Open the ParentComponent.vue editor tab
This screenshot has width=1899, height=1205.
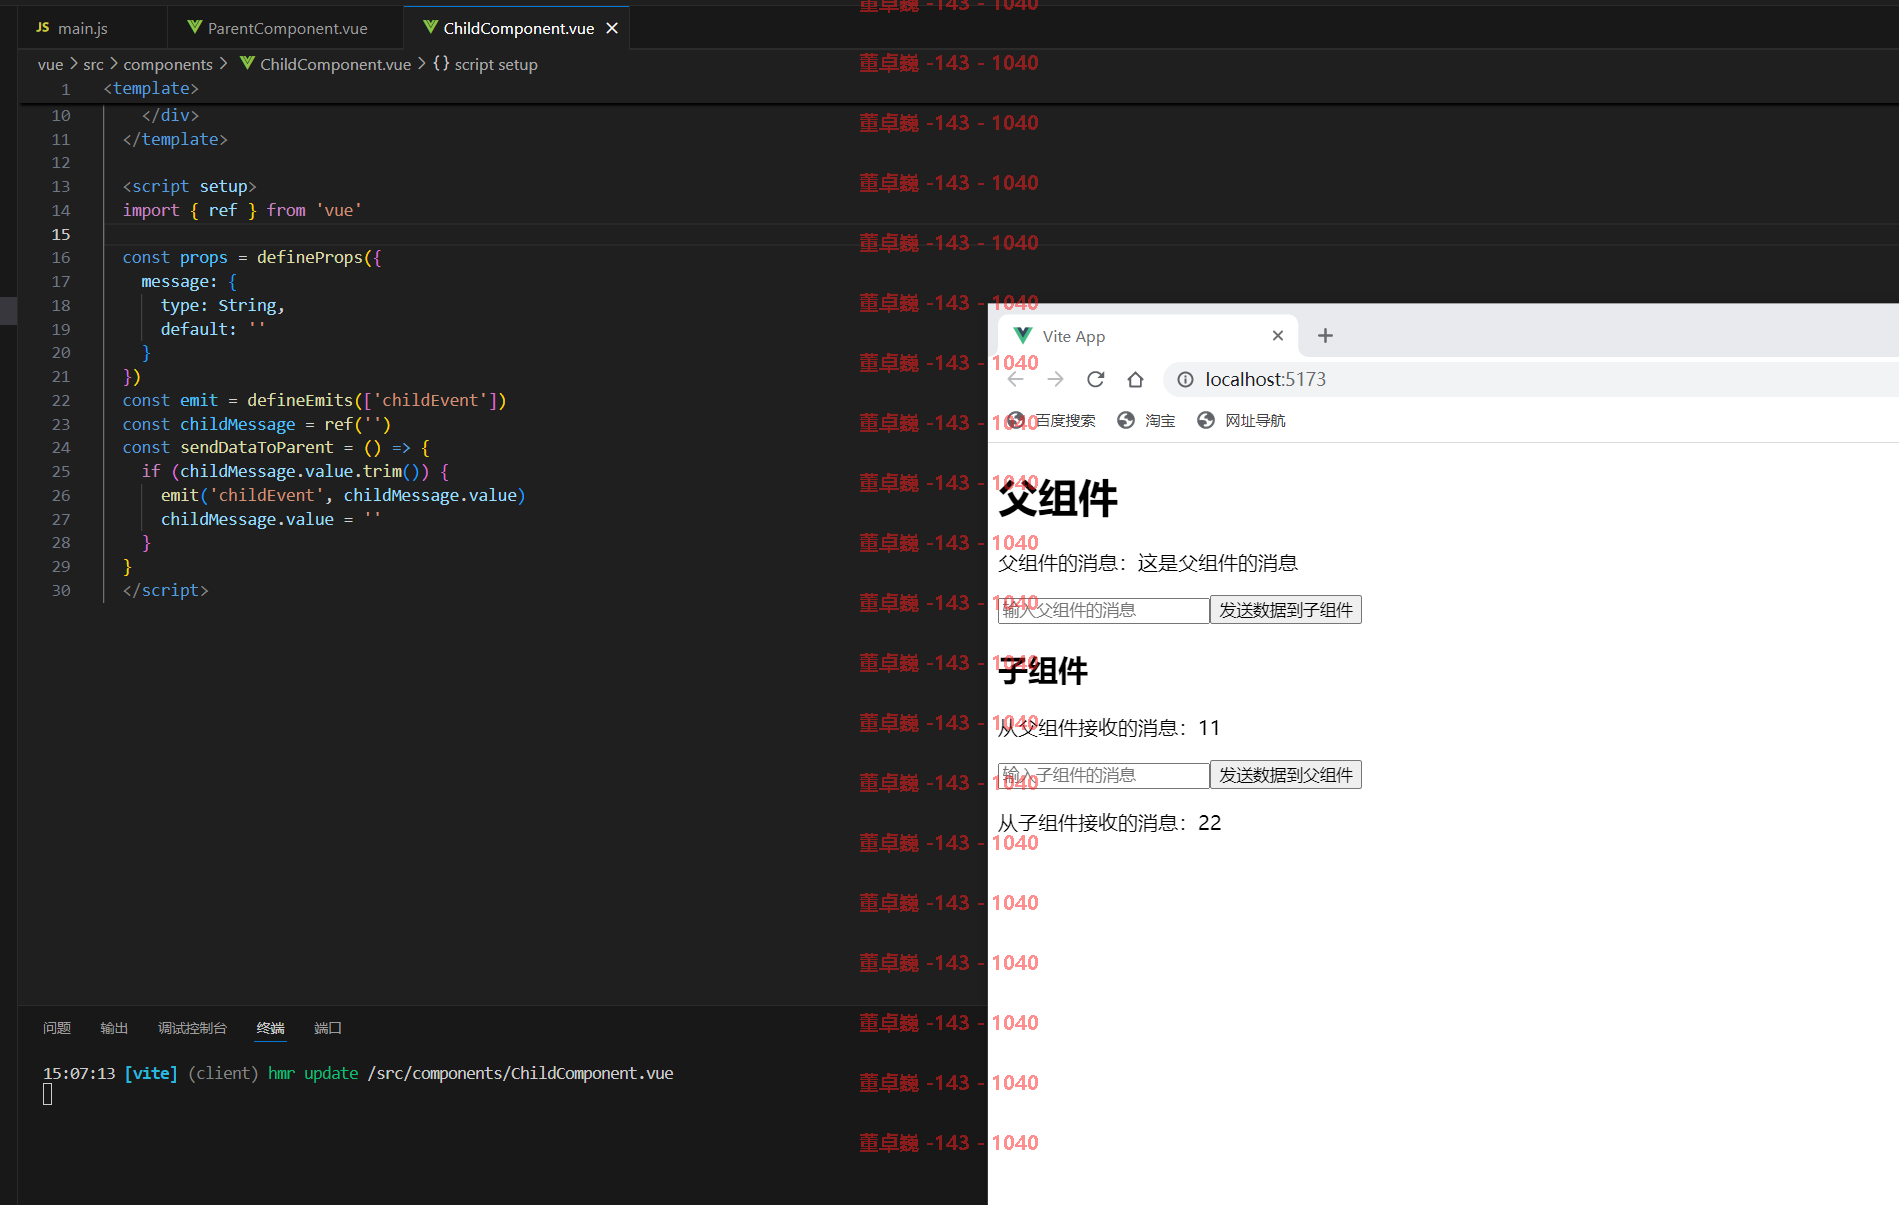[x=286, y=28]
